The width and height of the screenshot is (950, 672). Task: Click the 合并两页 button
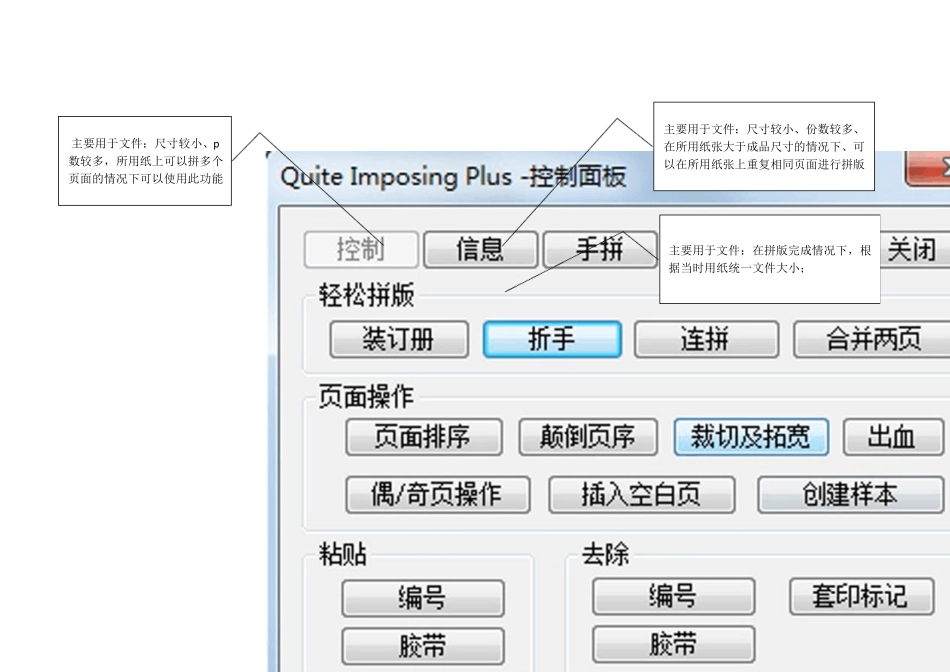coord(872,339)
